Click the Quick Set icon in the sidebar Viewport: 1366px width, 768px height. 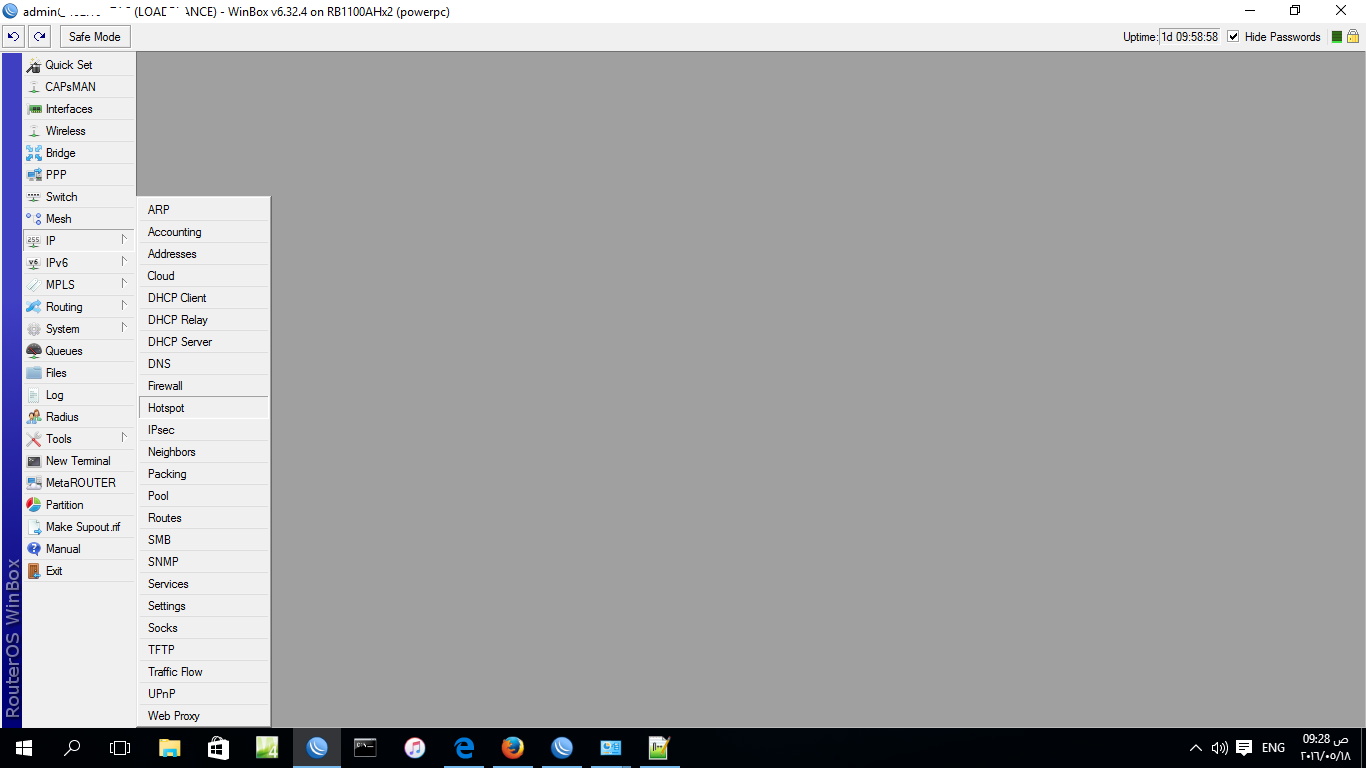coord(34,65)
